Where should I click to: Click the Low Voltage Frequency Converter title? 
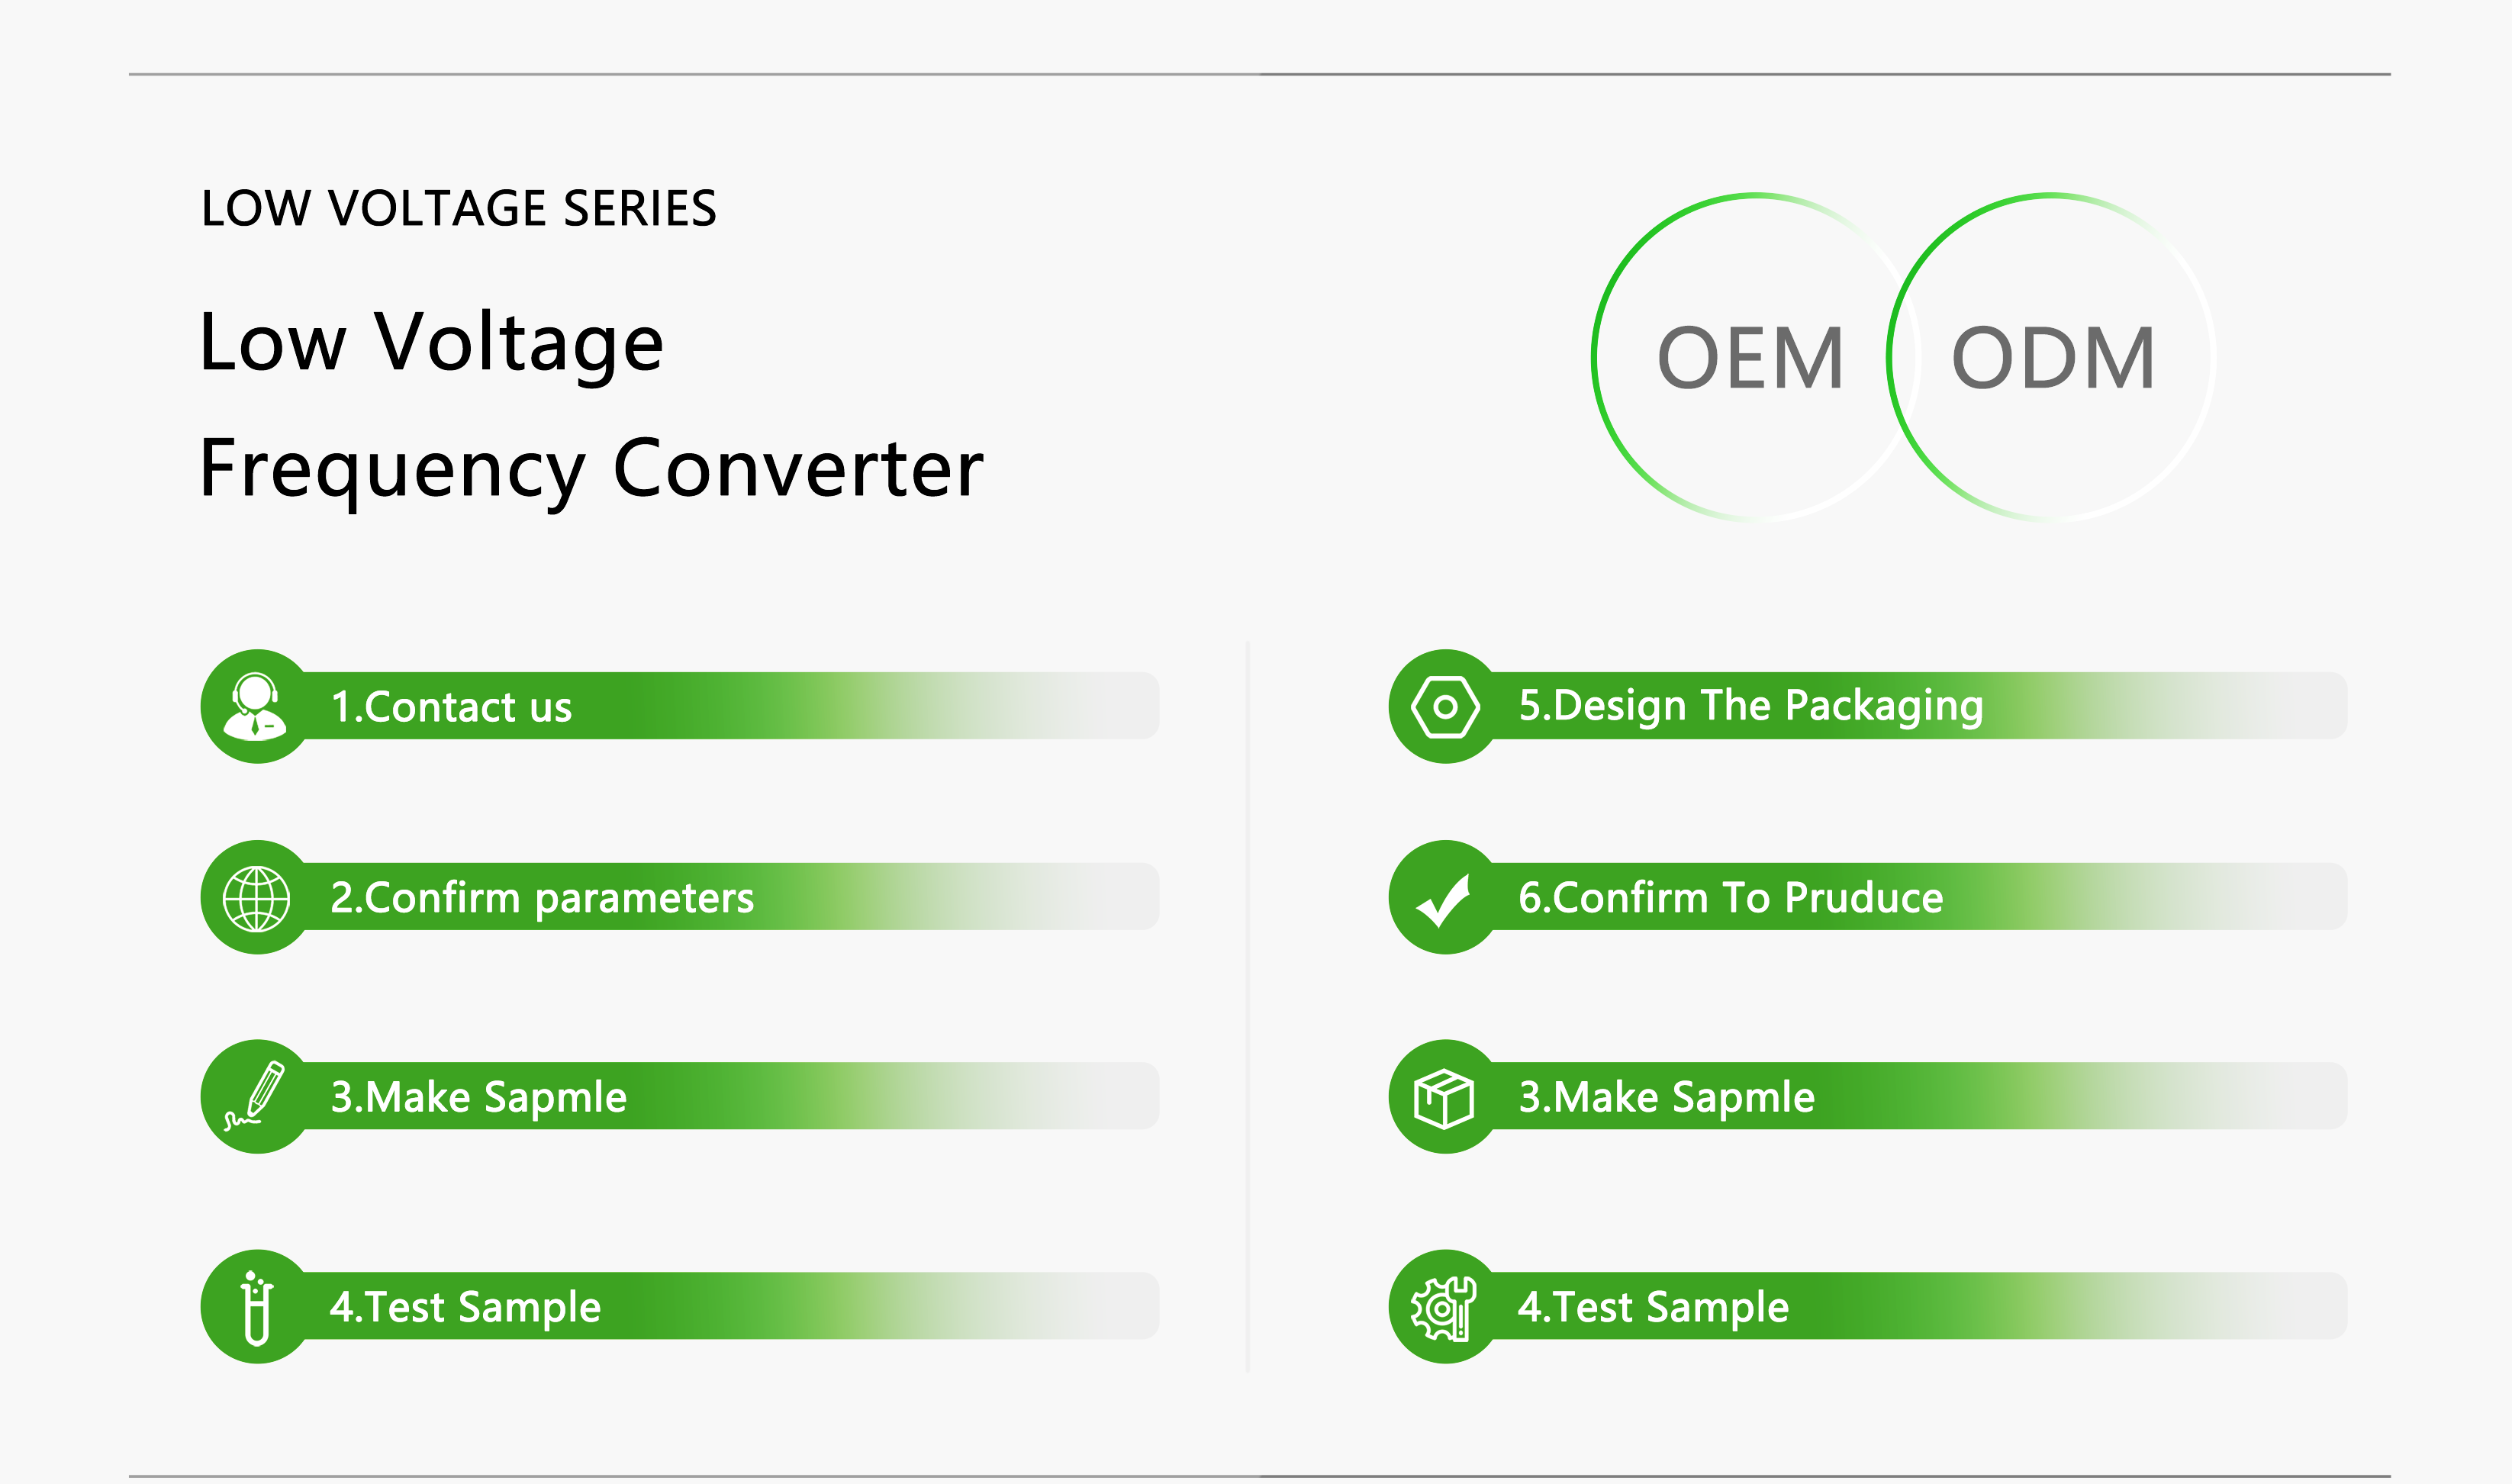tap(592, 407)
